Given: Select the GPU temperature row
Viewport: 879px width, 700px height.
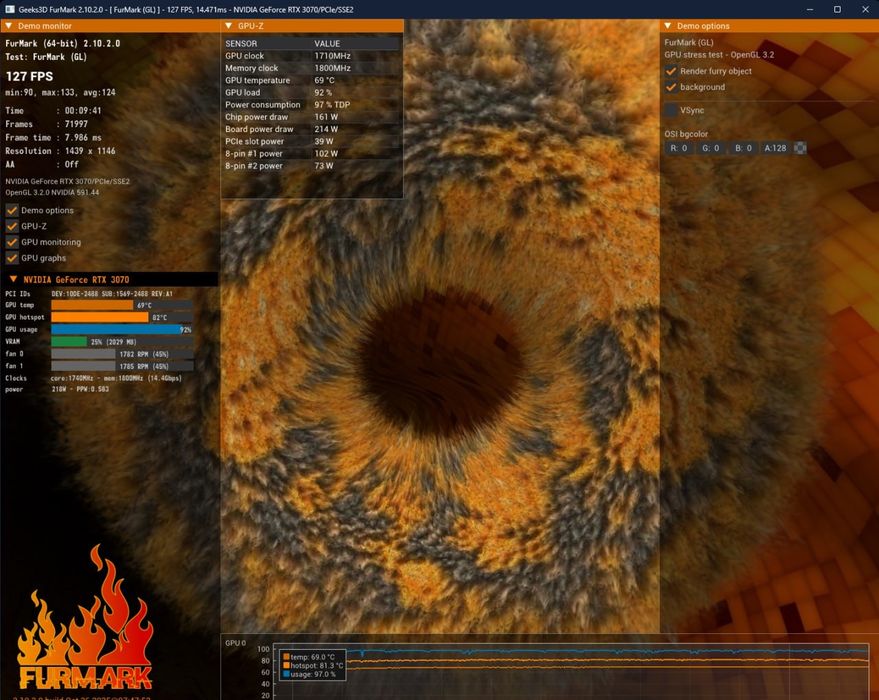Looking at the screenshot, I should tap(312, 80).
